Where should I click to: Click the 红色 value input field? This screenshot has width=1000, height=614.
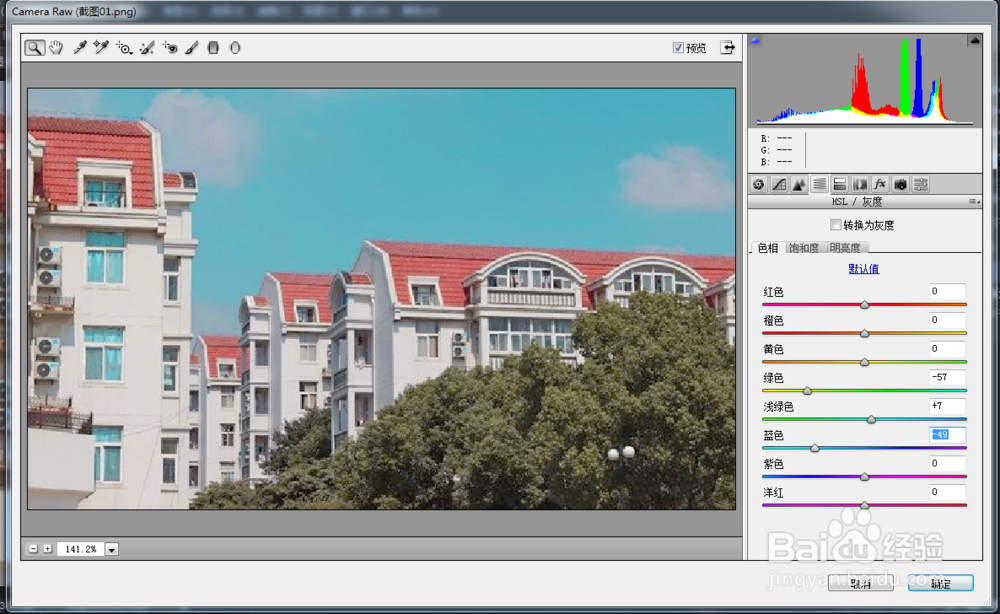(947, 292)
